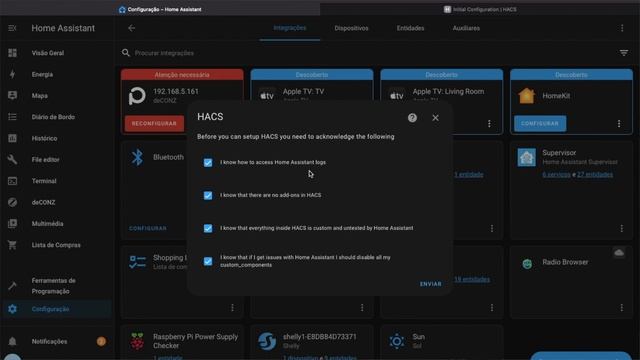Select the Configuração – Home Assistant browser tab
The height and width of the screenshot is (360, 640).
click(160, 9)
